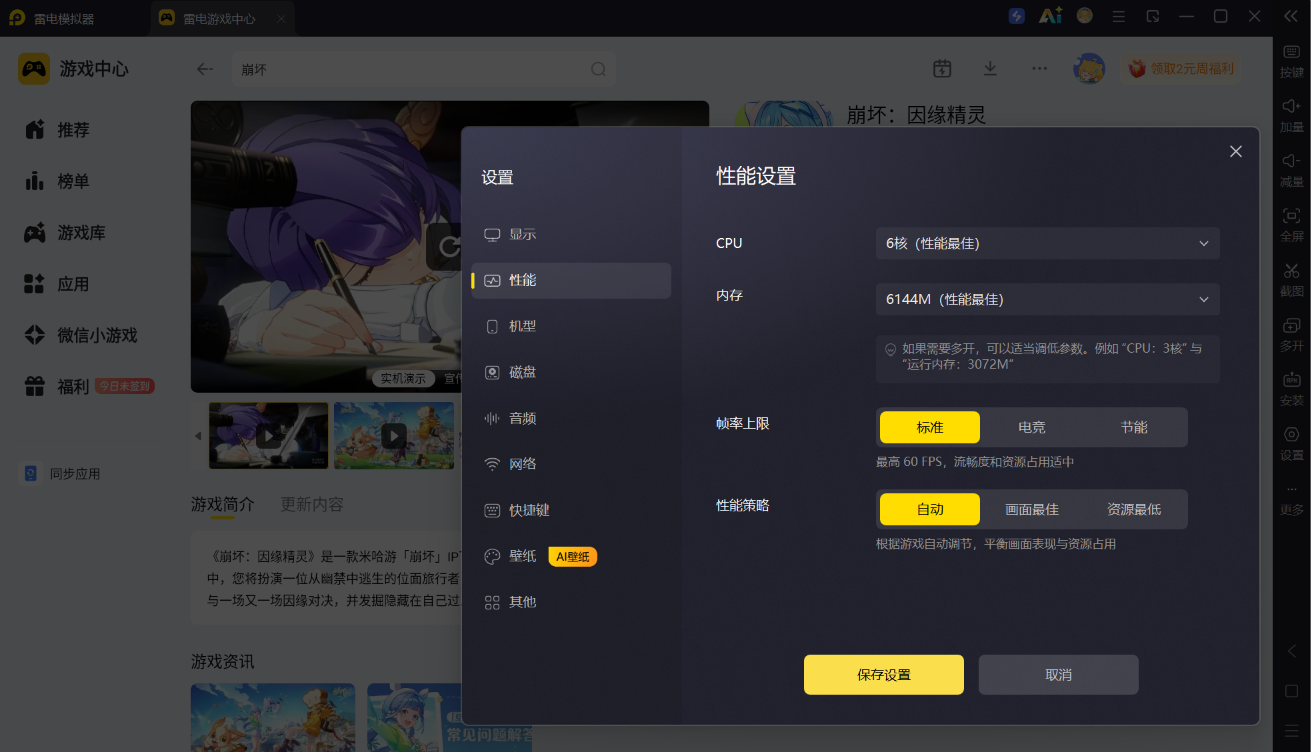Go to 福利 in game center sidebar
Screen dimensions: 1311x753
tap(58, 386)
